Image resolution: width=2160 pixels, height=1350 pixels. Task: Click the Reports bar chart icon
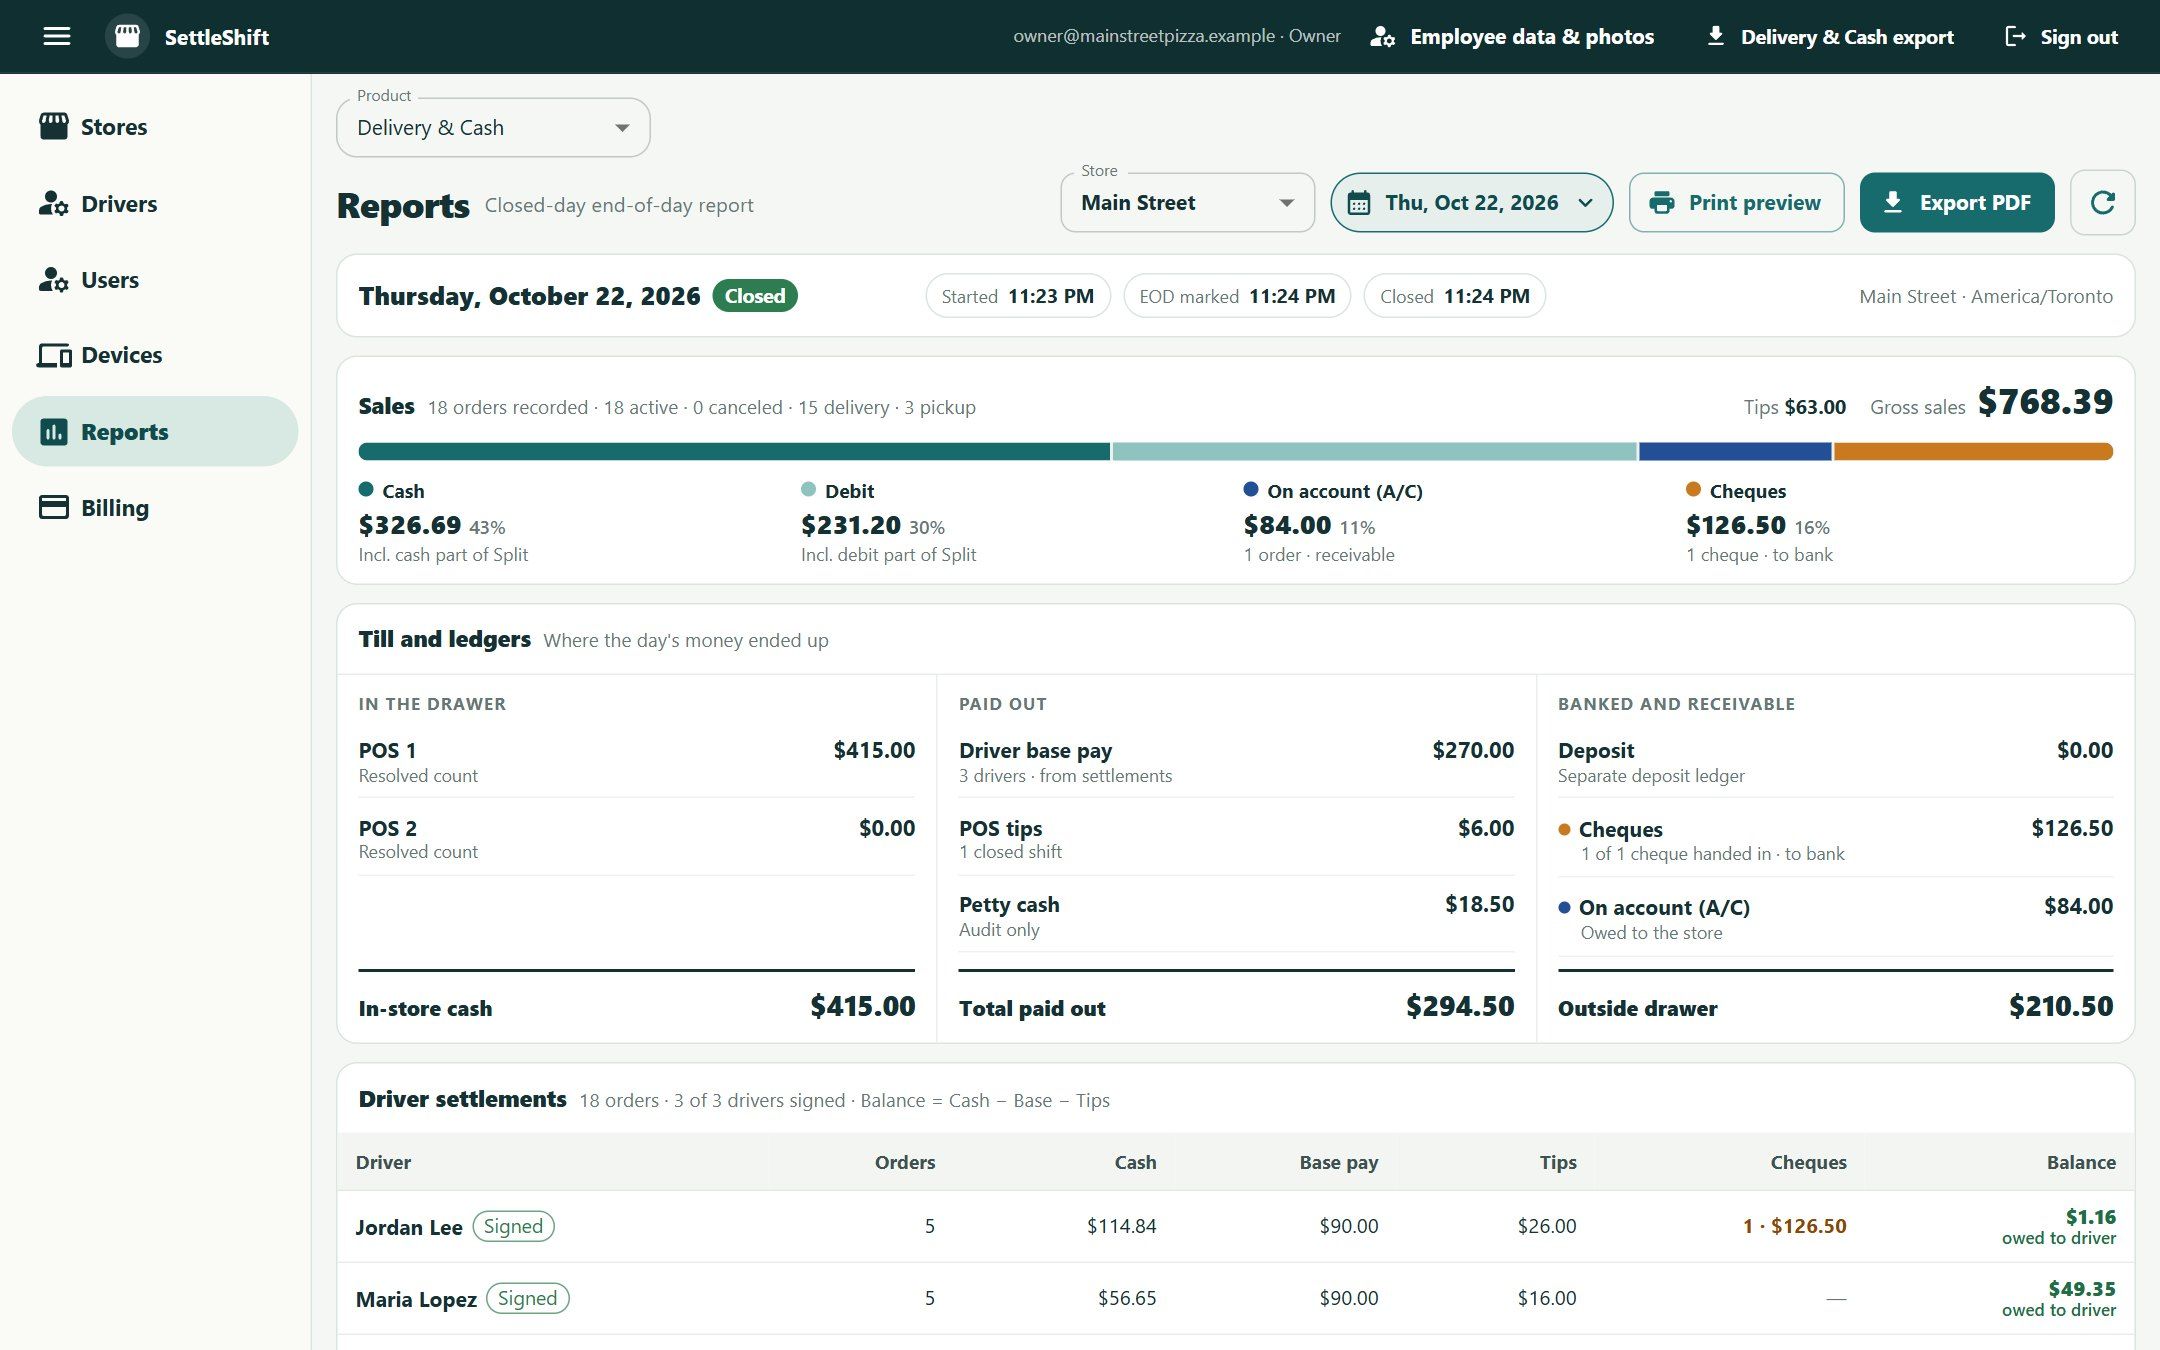54,431
